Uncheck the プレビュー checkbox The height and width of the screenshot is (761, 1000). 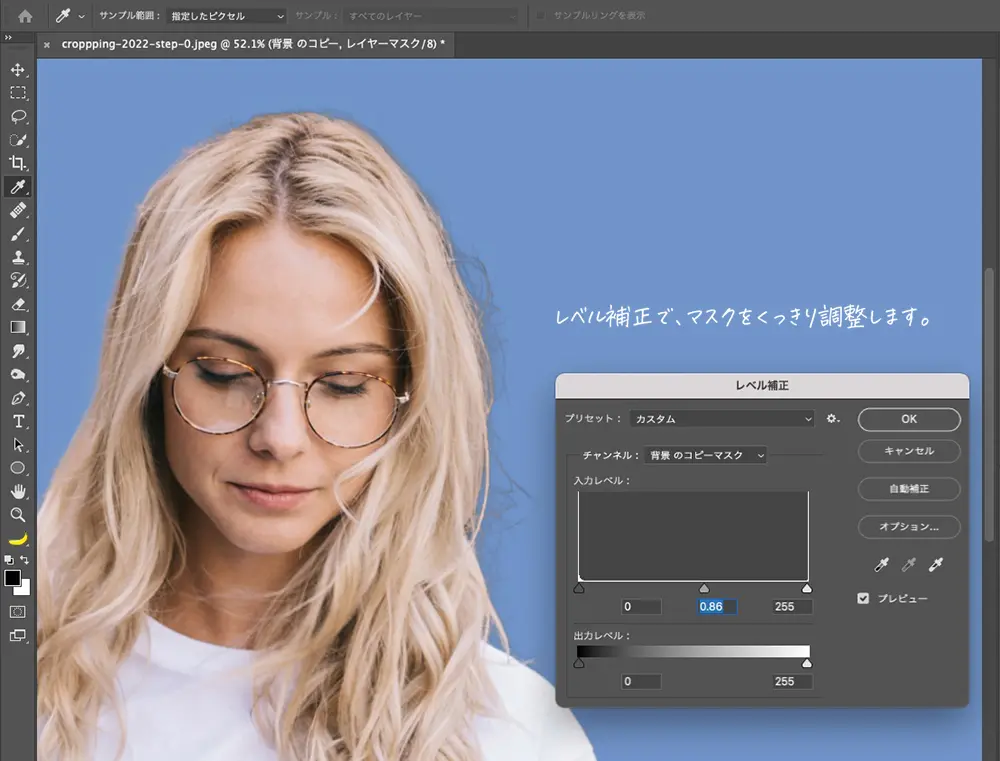(x=863, y=598)
